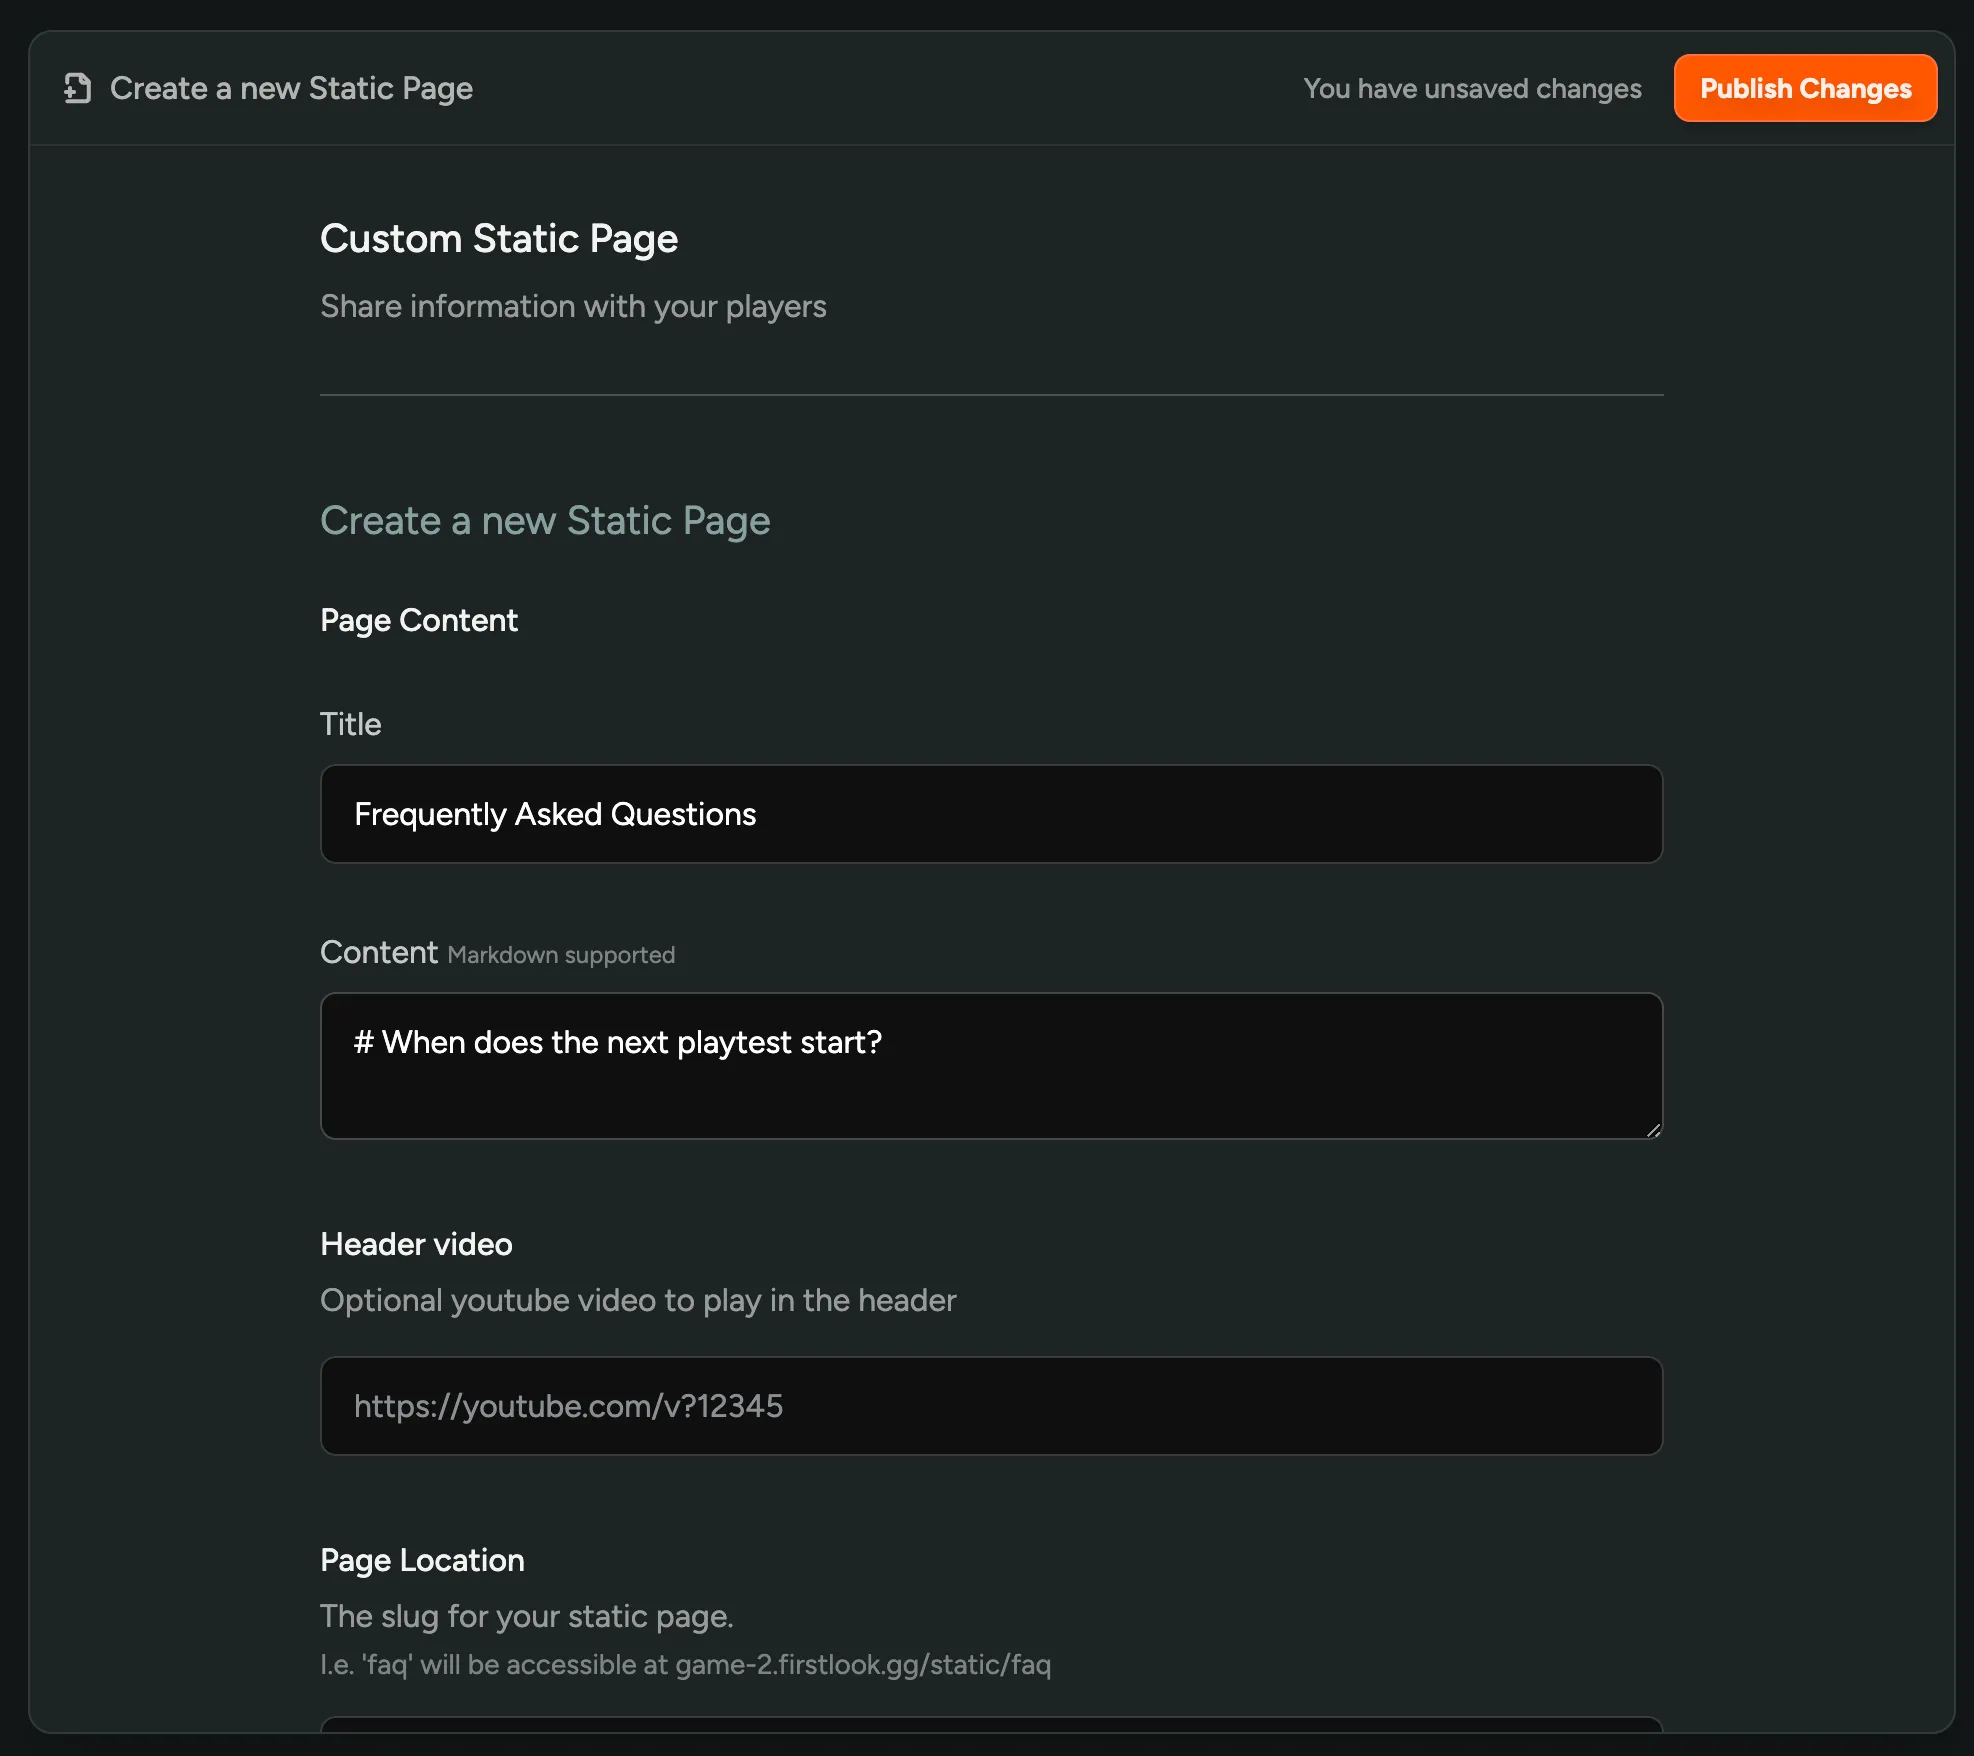Click the 'You have unsaved changes' notice

point(1472,88)
